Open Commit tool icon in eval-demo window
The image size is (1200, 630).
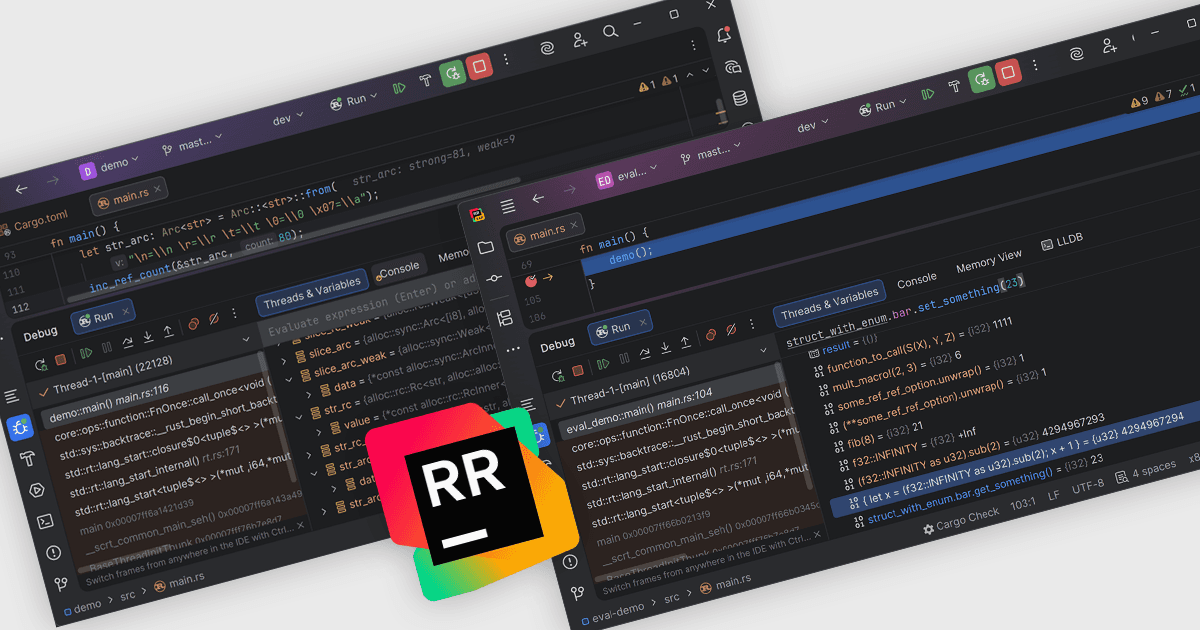(494, 278)
